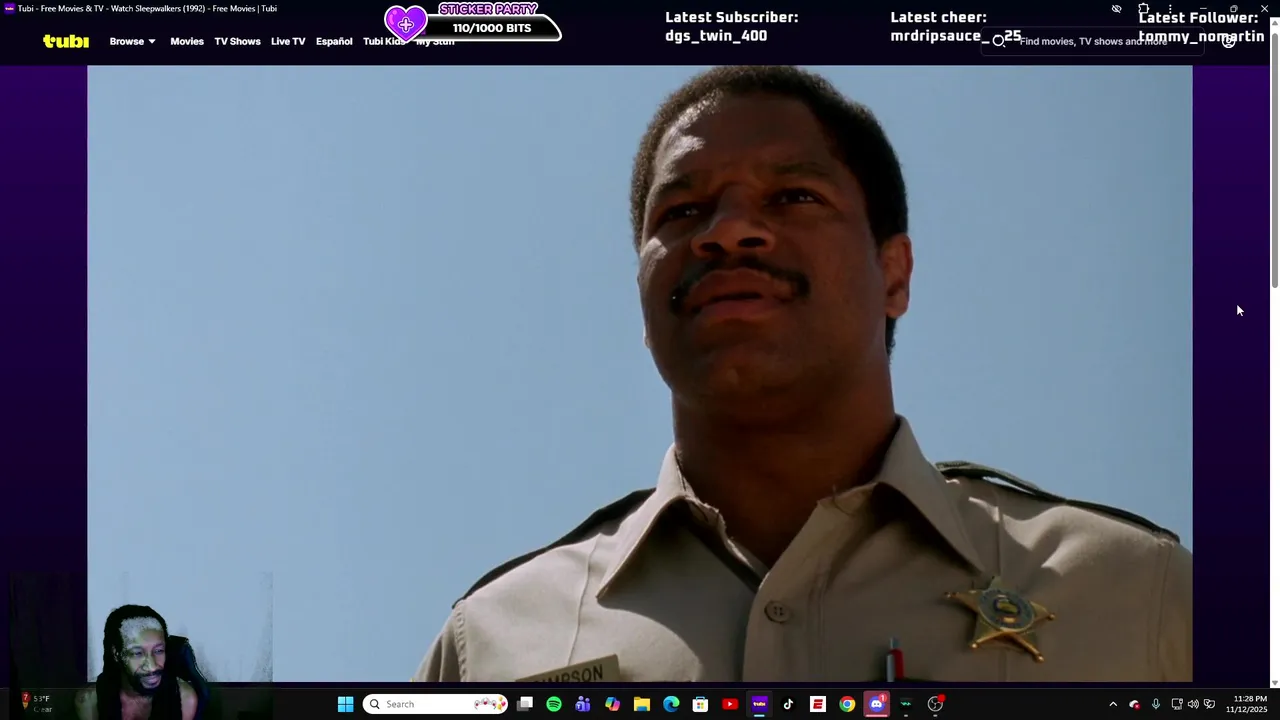Open the last taskbar app with red dot
1280x720 pixels.
tap(935, 704)
